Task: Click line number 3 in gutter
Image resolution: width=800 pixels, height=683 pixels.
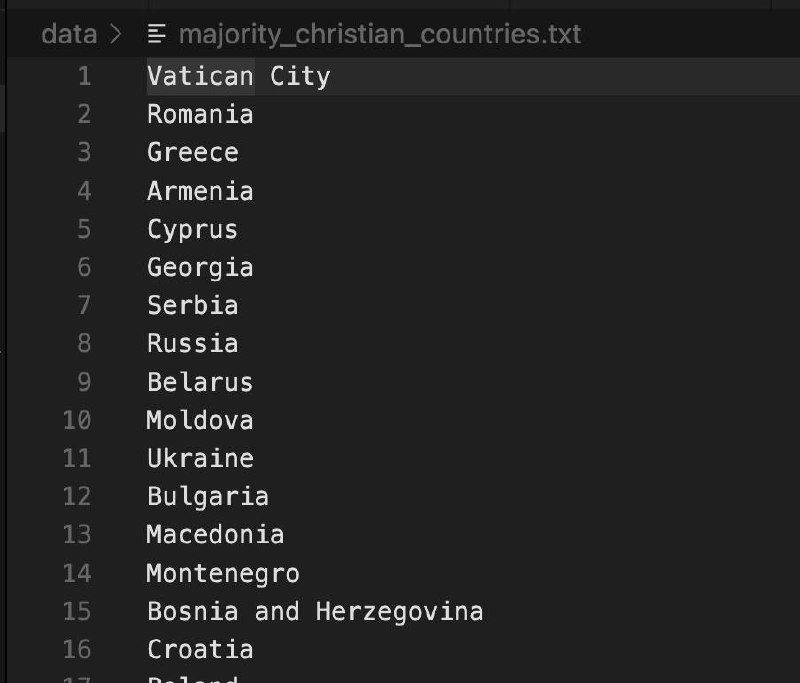Action: [x=84, y=153]
